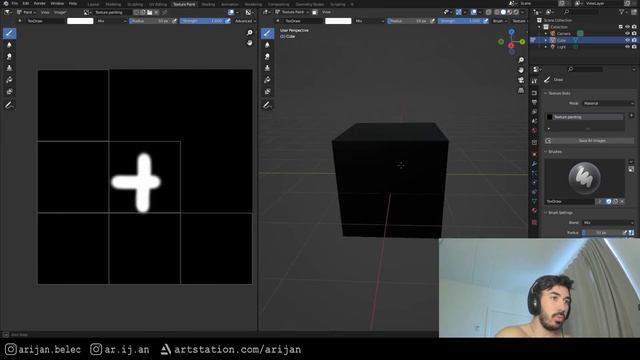
Task: Click Strength slider in image editor header
Action: click(x=202, y=21)
